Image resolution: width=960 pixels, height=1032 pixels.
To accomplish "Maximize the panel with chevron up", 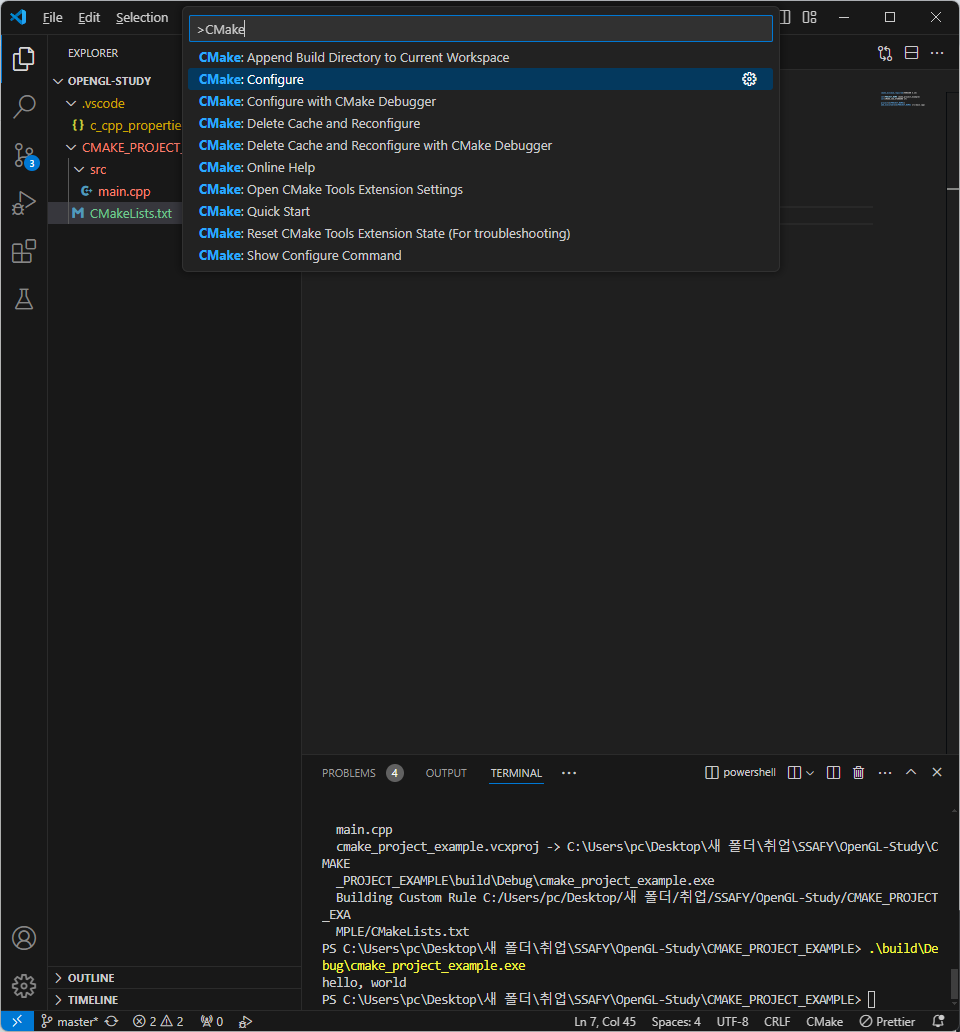I will coord(911,773).
